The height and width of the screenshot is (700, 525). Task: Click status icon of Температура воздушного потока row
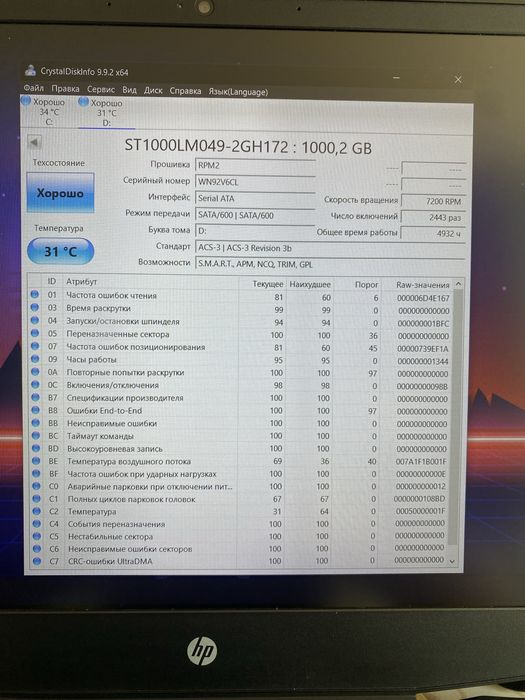click(x=36, y=460)
